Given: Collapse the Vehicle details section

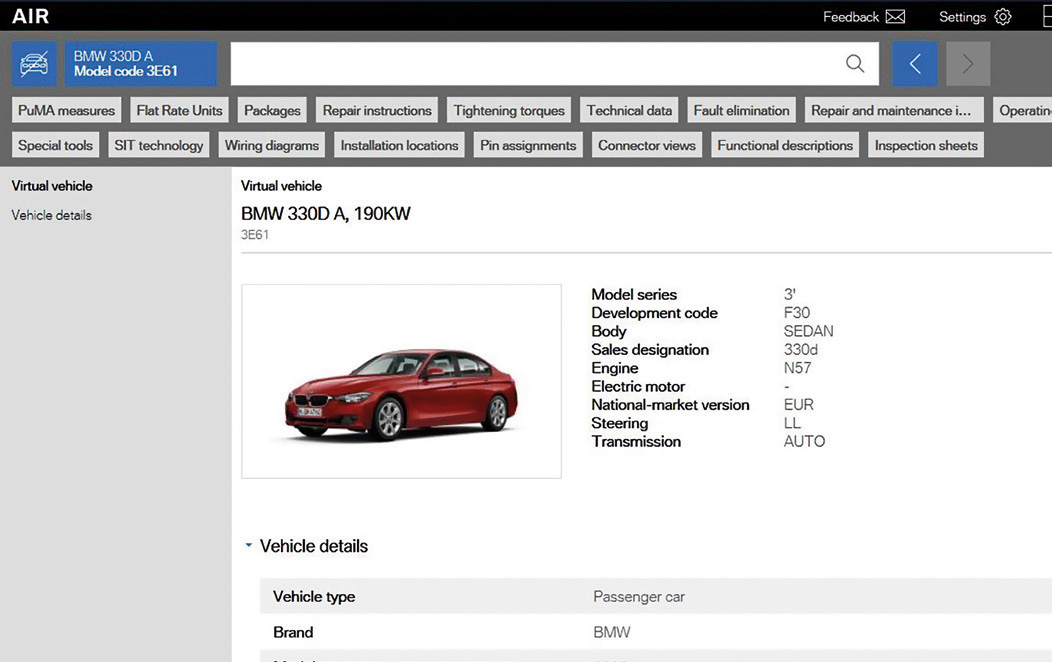Looking at the screenshot, I should pos(249,546).
